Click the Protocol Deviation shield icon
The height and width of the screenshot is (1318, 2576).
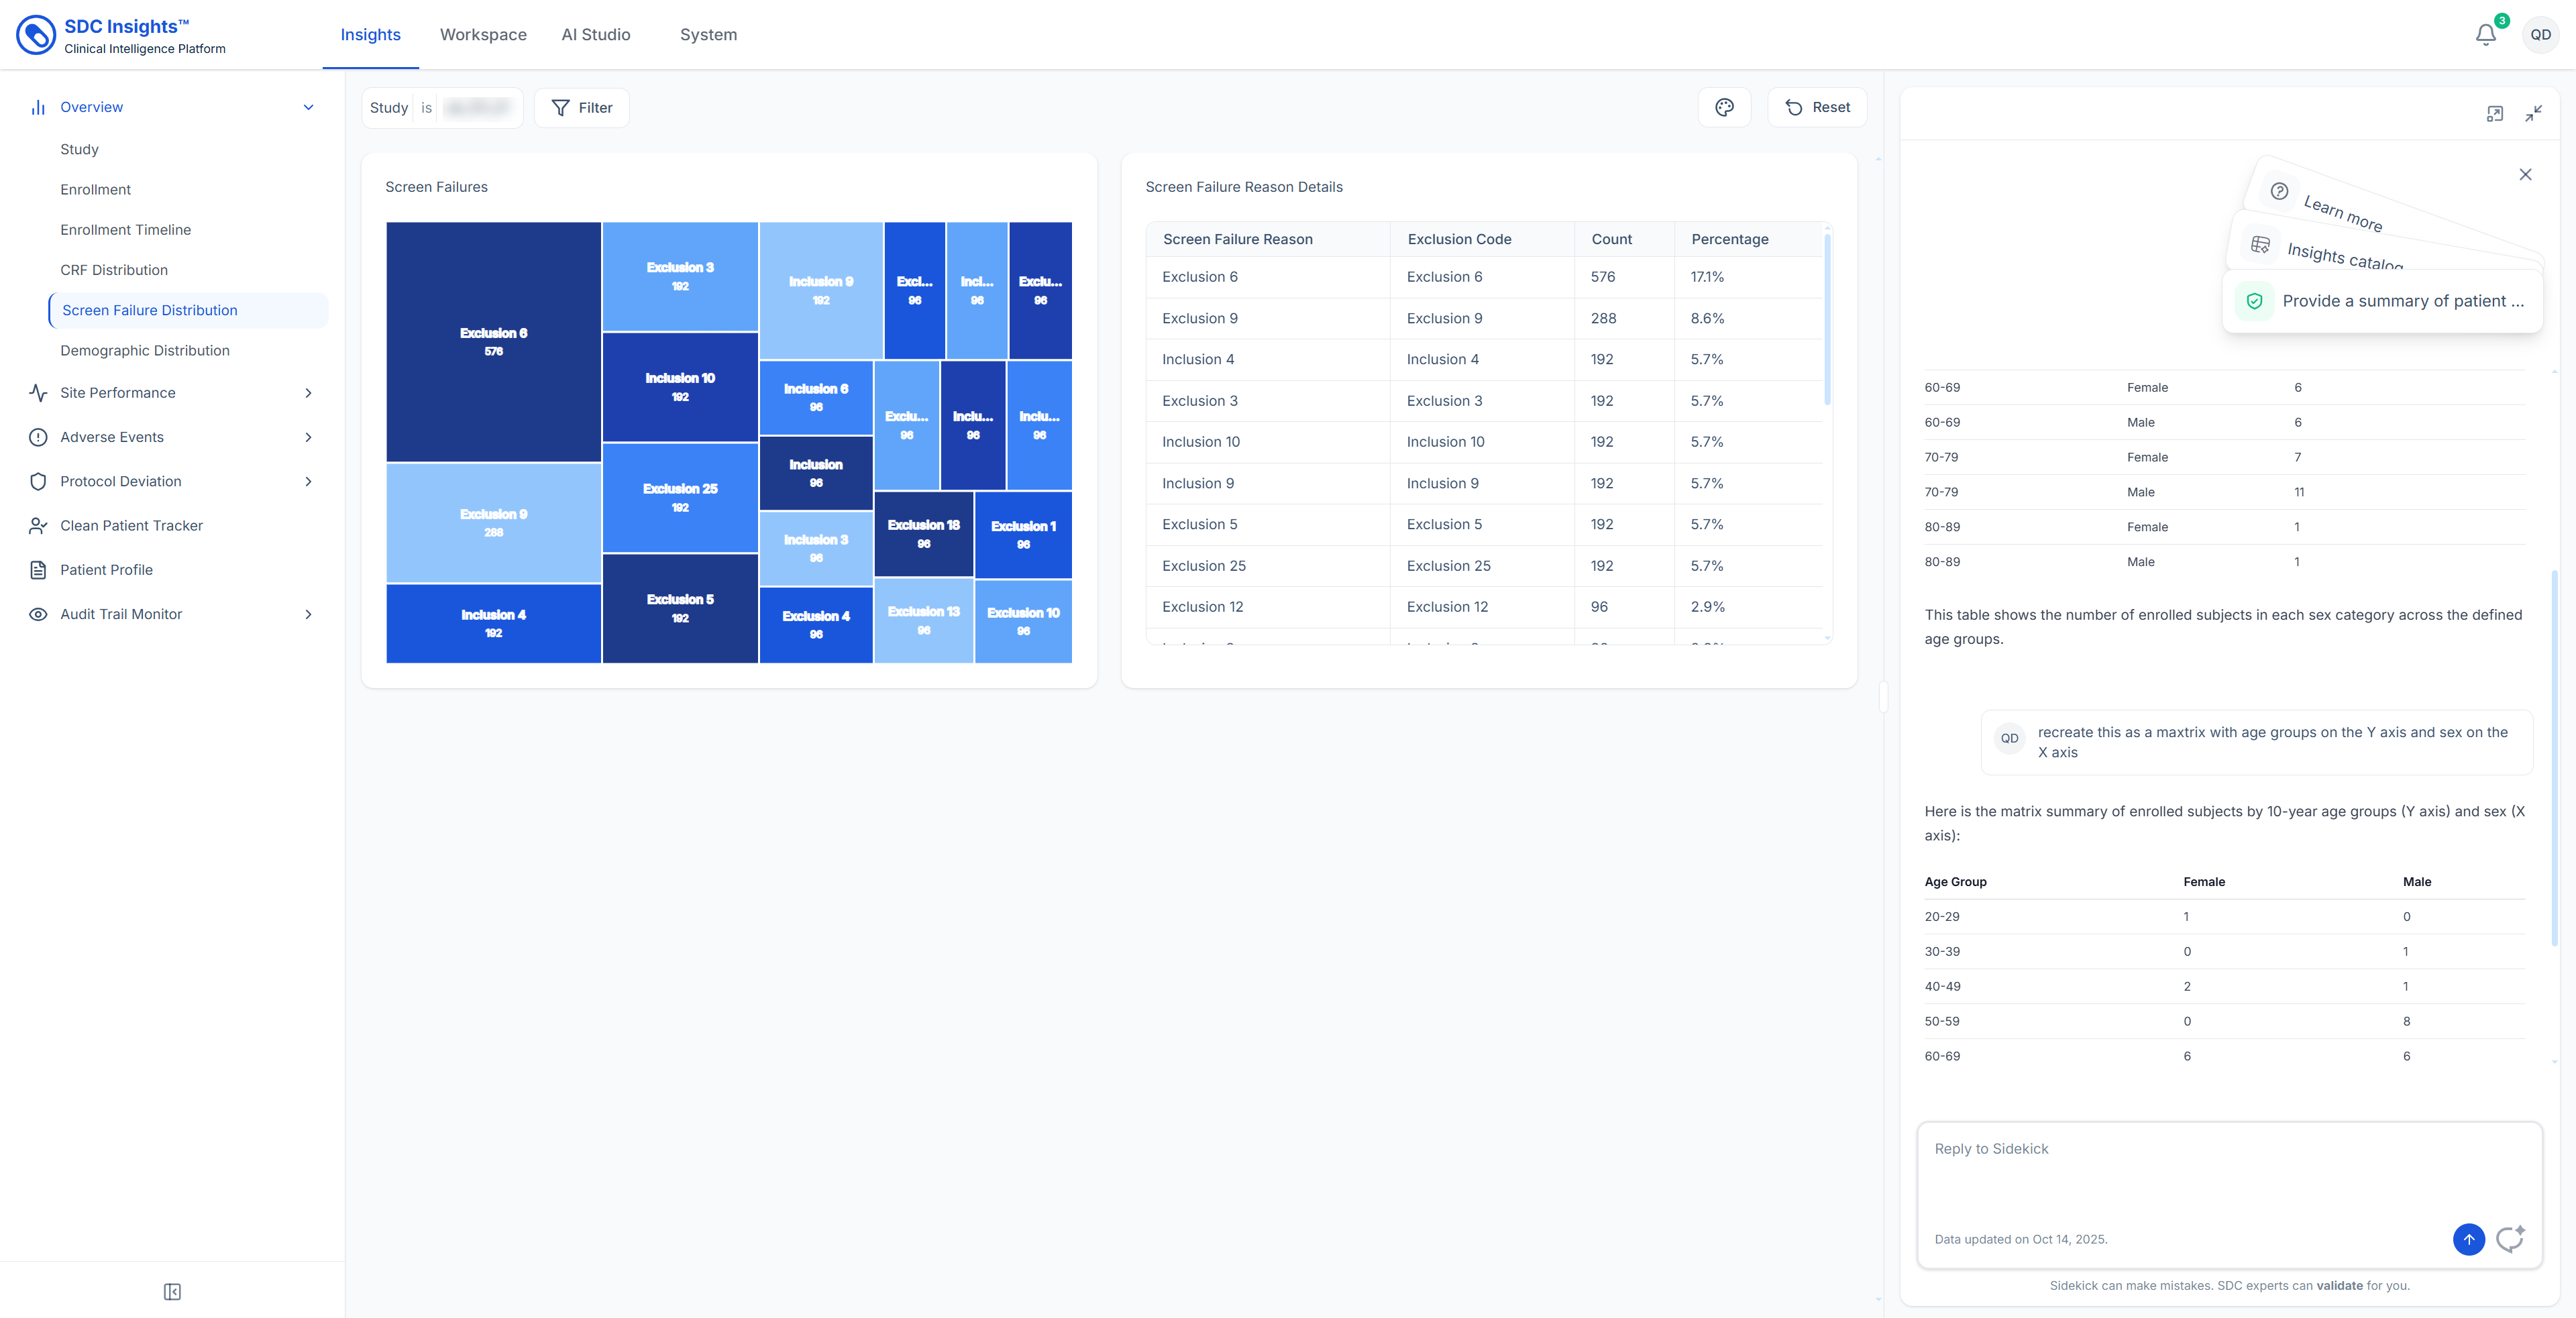(x=38, y=481)
